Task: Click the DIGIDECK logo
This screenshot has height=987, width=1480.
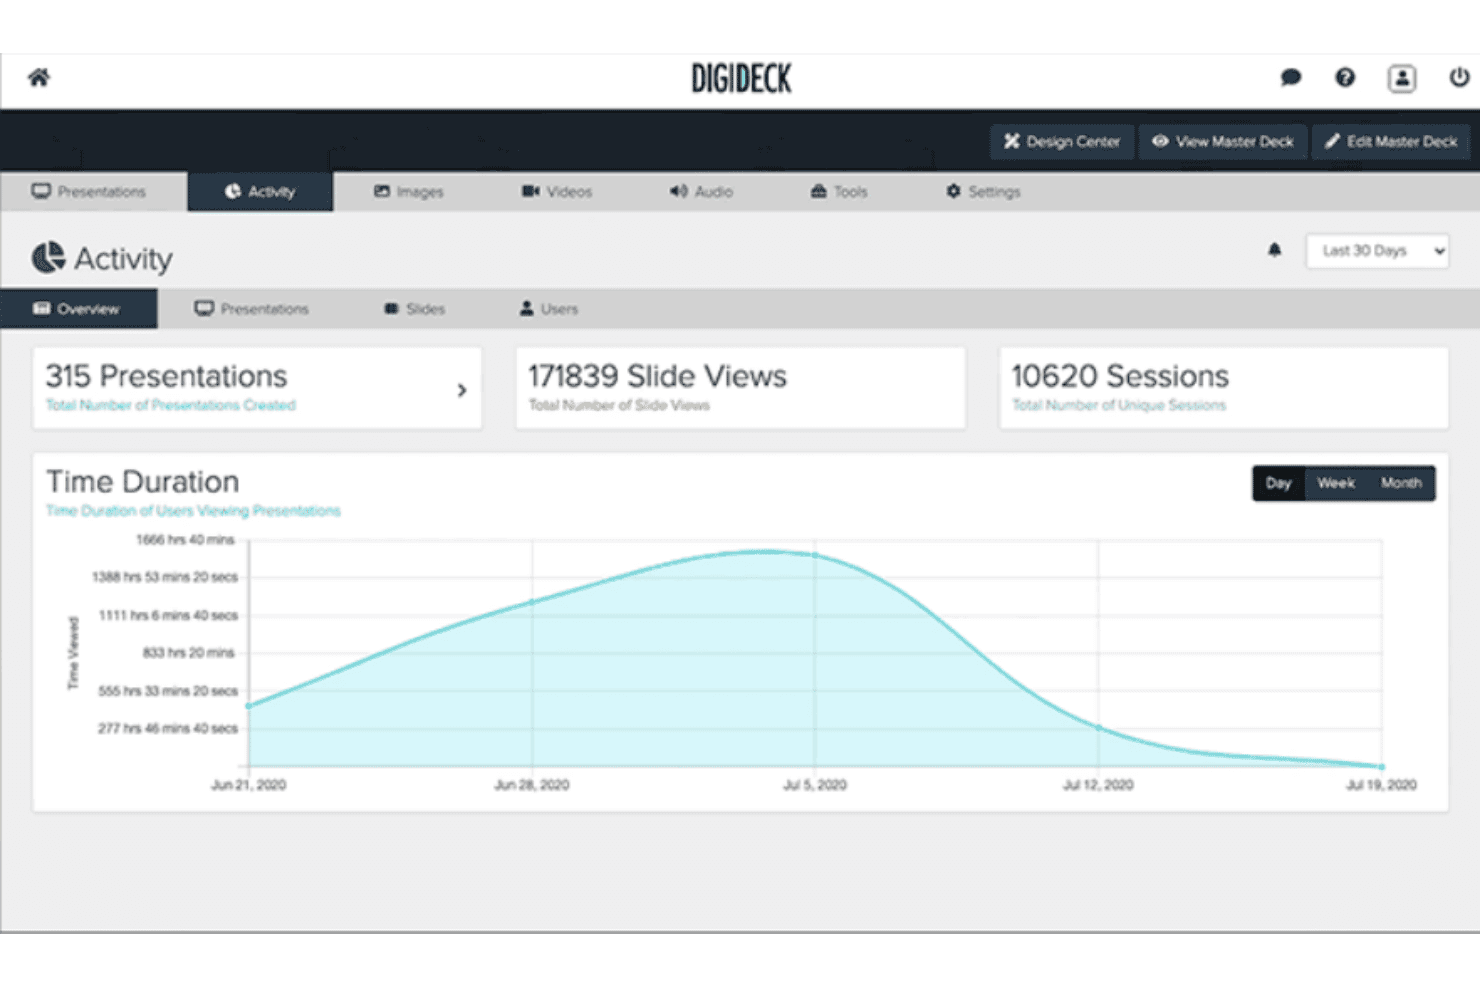Action: [741, 79]
